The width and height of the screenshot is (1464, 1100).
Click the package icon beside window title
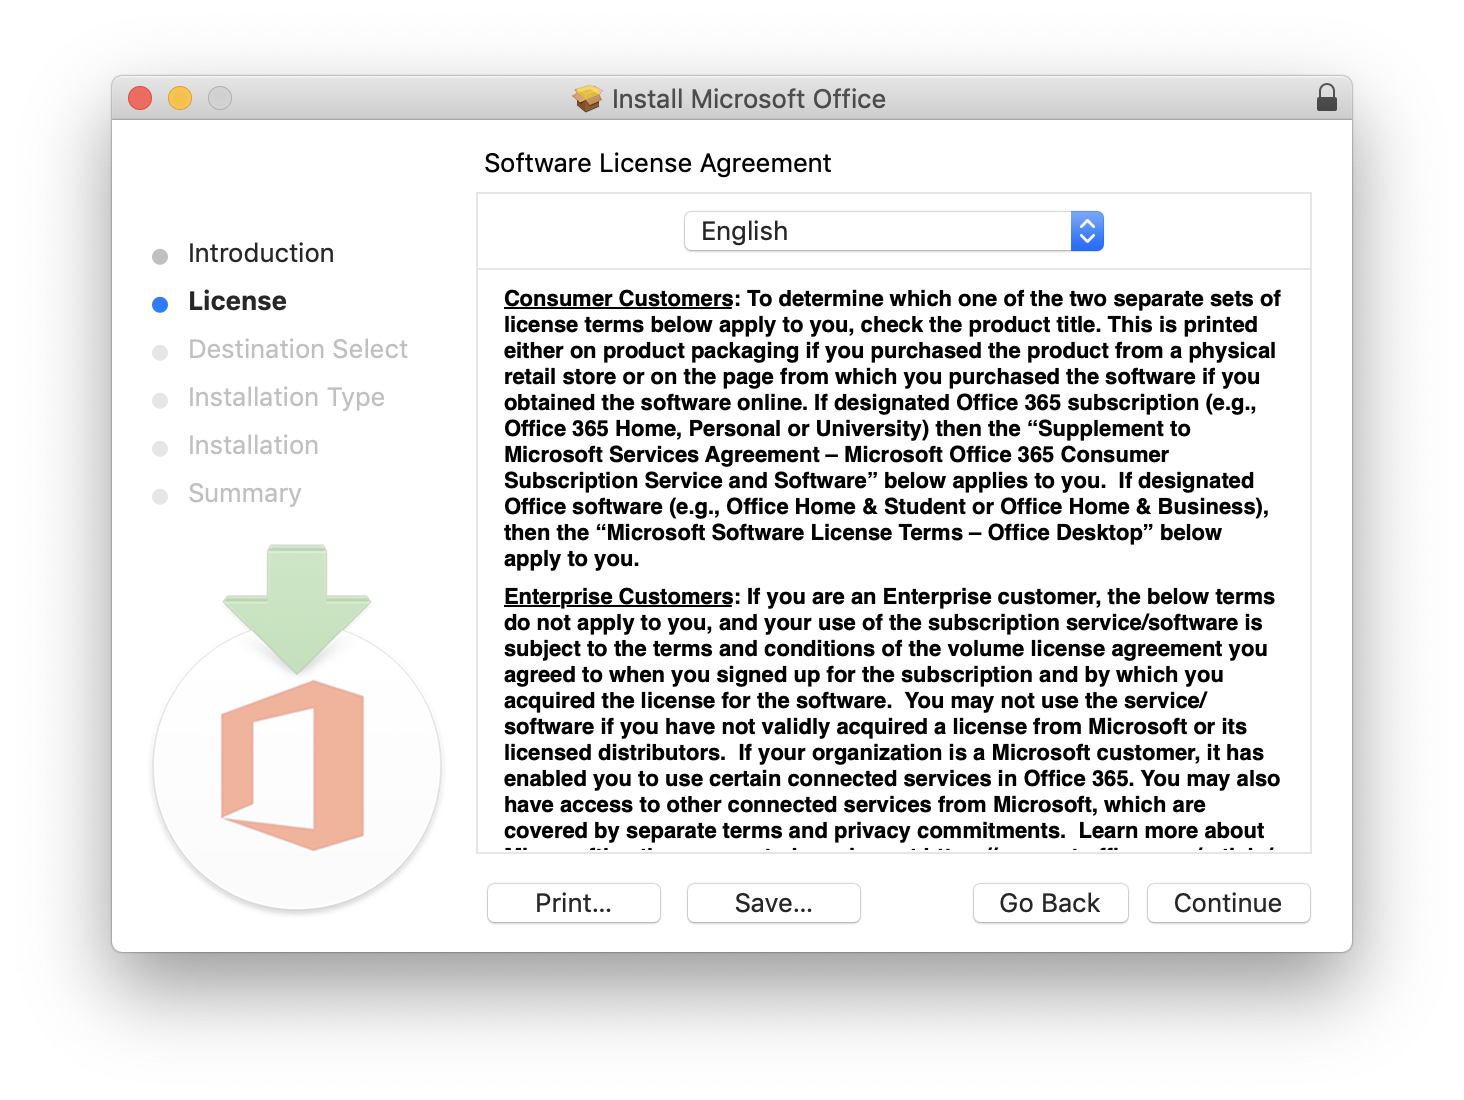[x=587, y=98]
